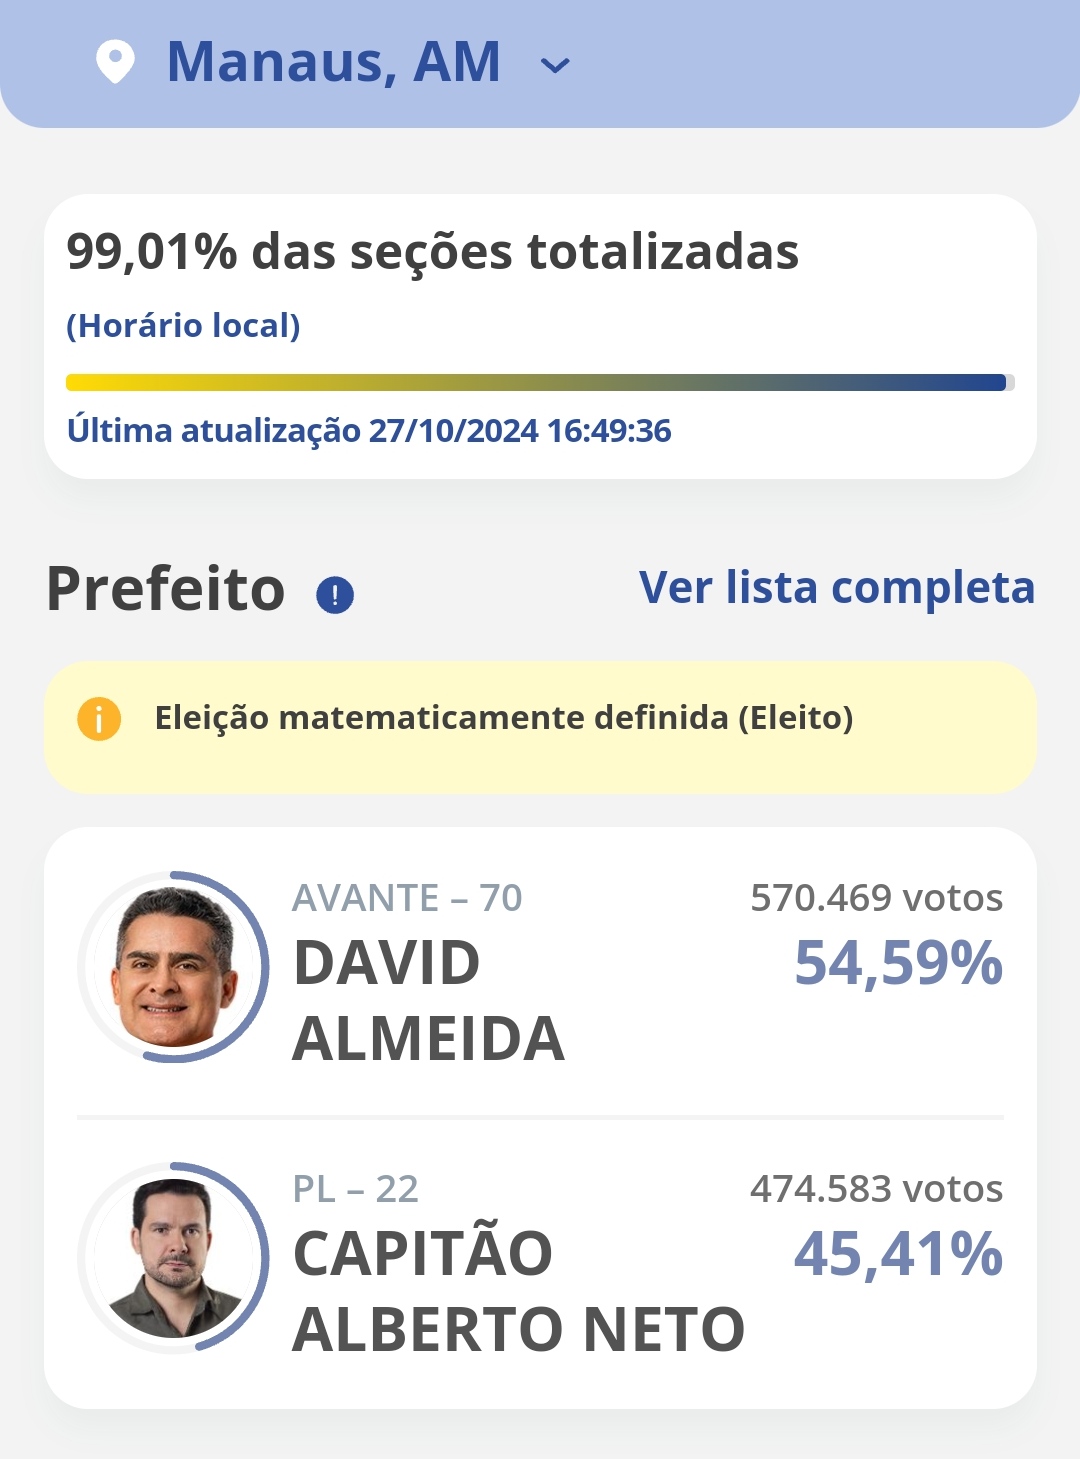Open David Almeida's candidate photo

click(x=174, y=966)
